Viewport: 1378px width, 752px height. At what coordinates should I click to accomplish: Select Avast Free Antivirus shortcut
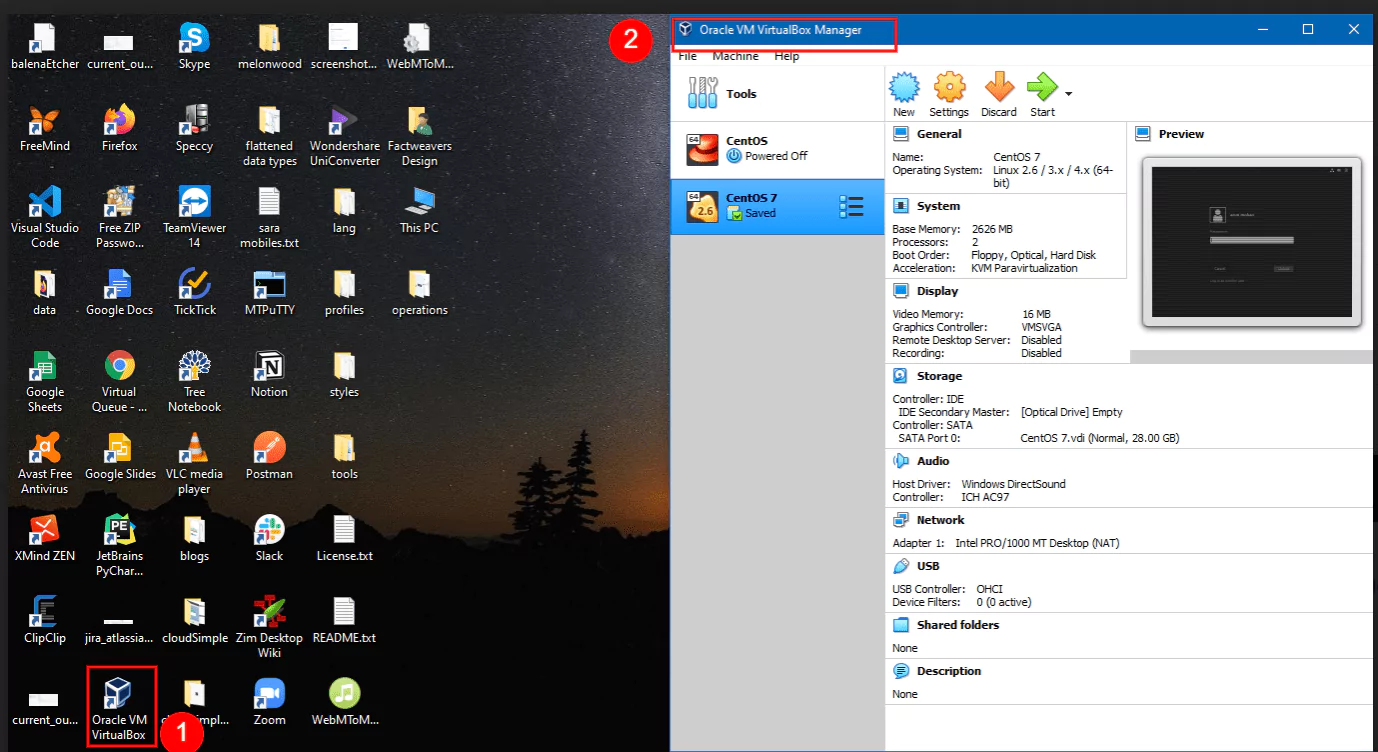click(x=44, y=464)
